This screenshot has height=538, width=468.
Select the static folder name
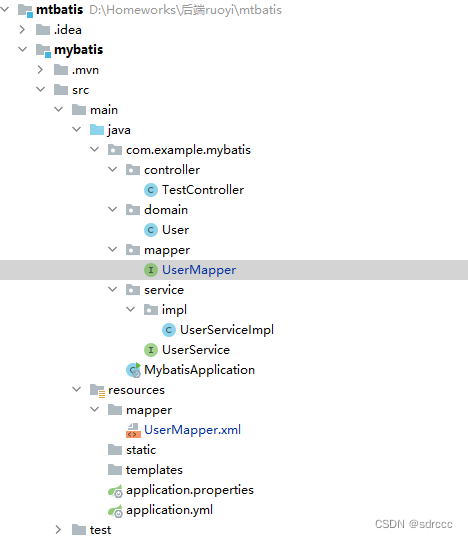141,450
